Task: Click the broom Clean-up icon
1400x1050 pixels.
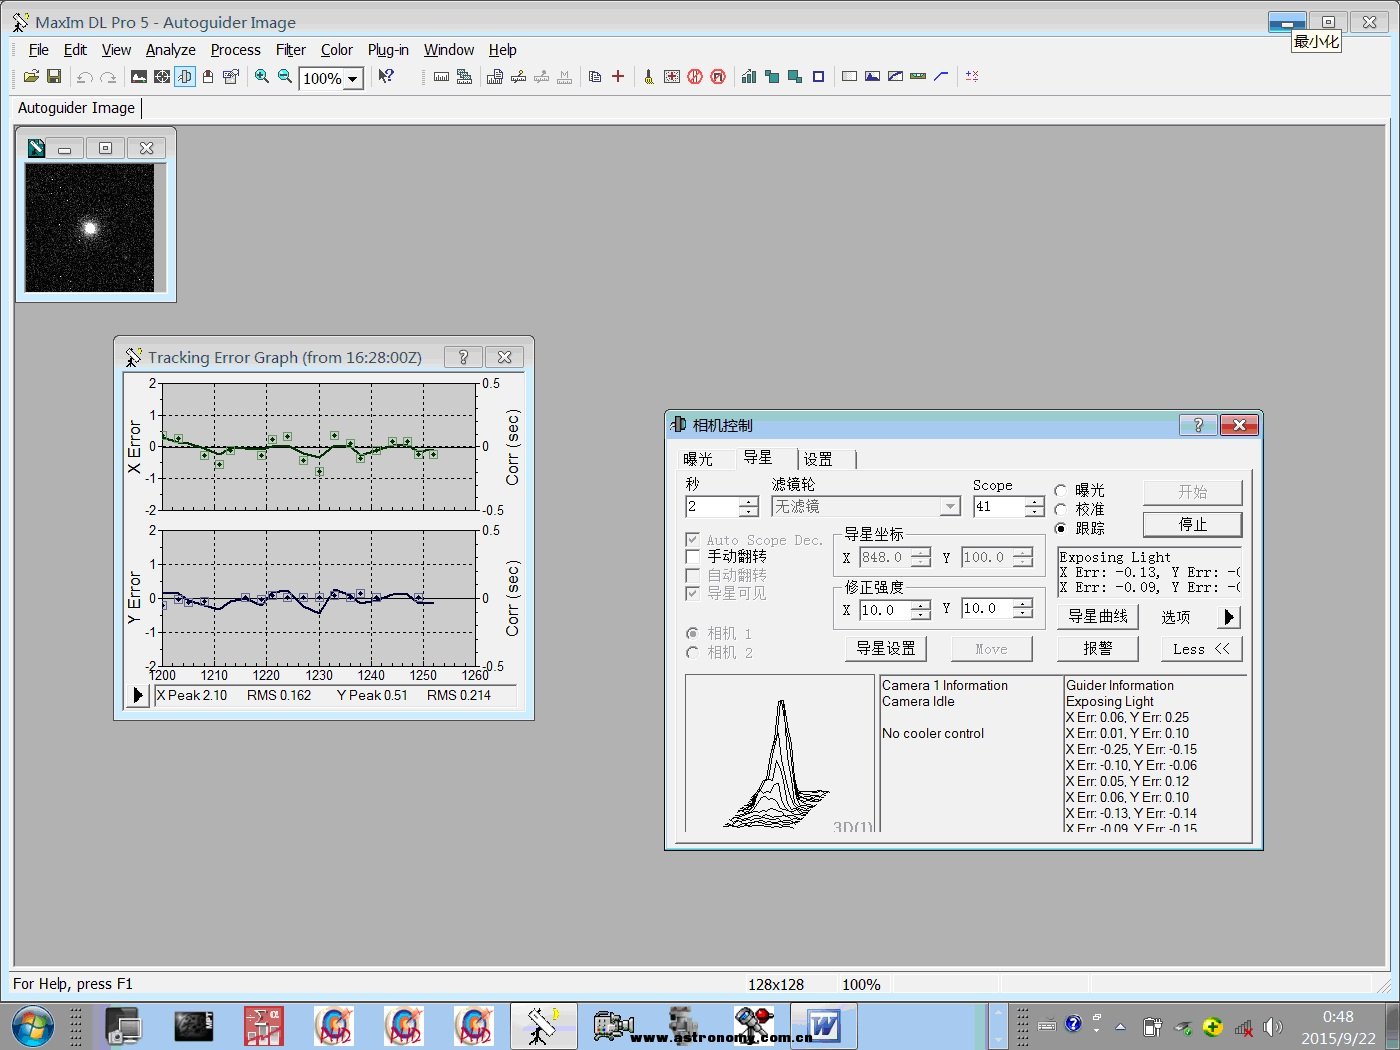Action: pos(649,77)
